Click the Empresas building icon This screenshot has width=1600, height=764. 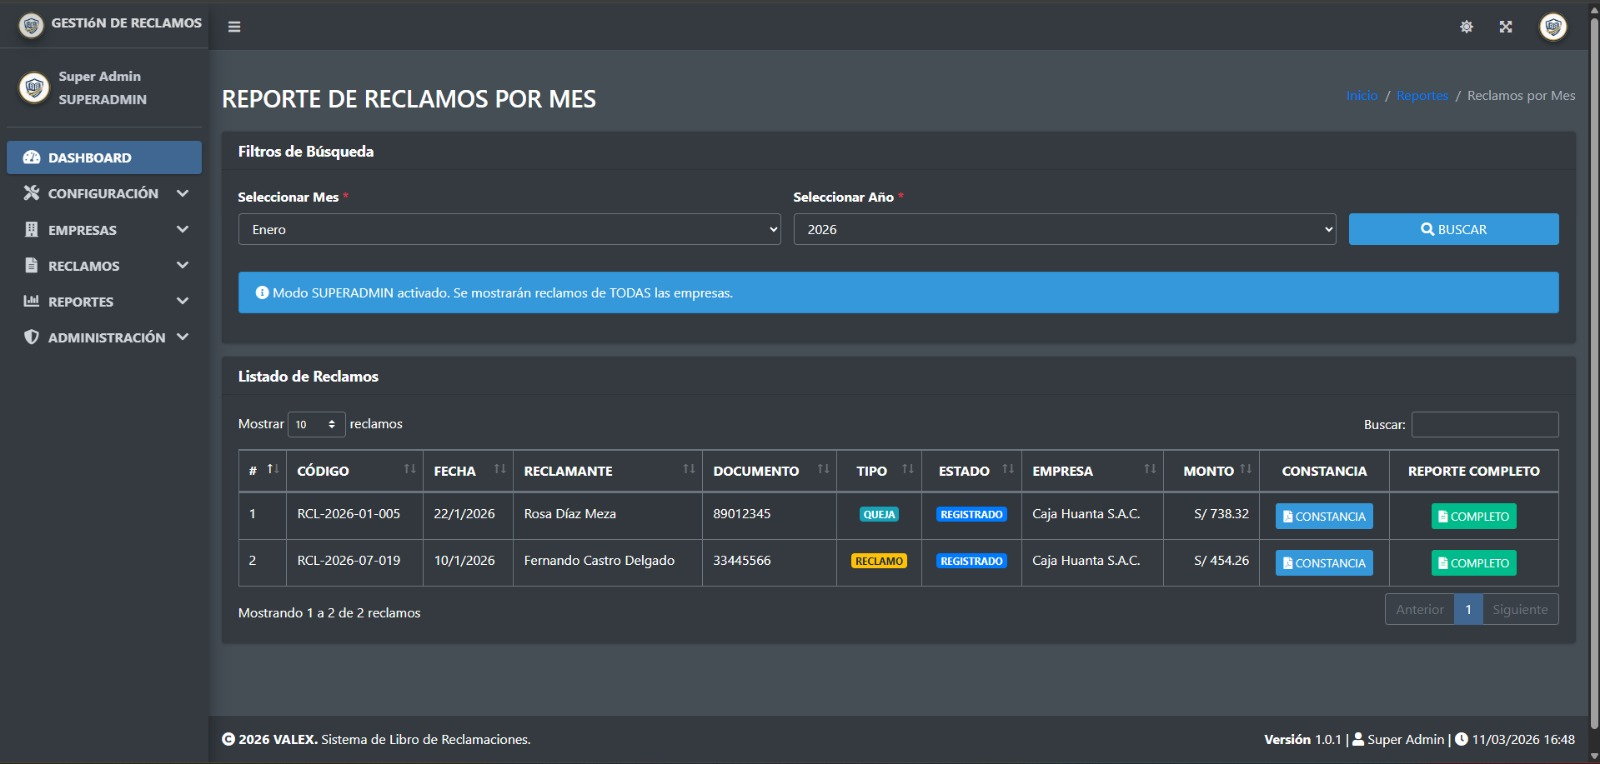[32, 229]
